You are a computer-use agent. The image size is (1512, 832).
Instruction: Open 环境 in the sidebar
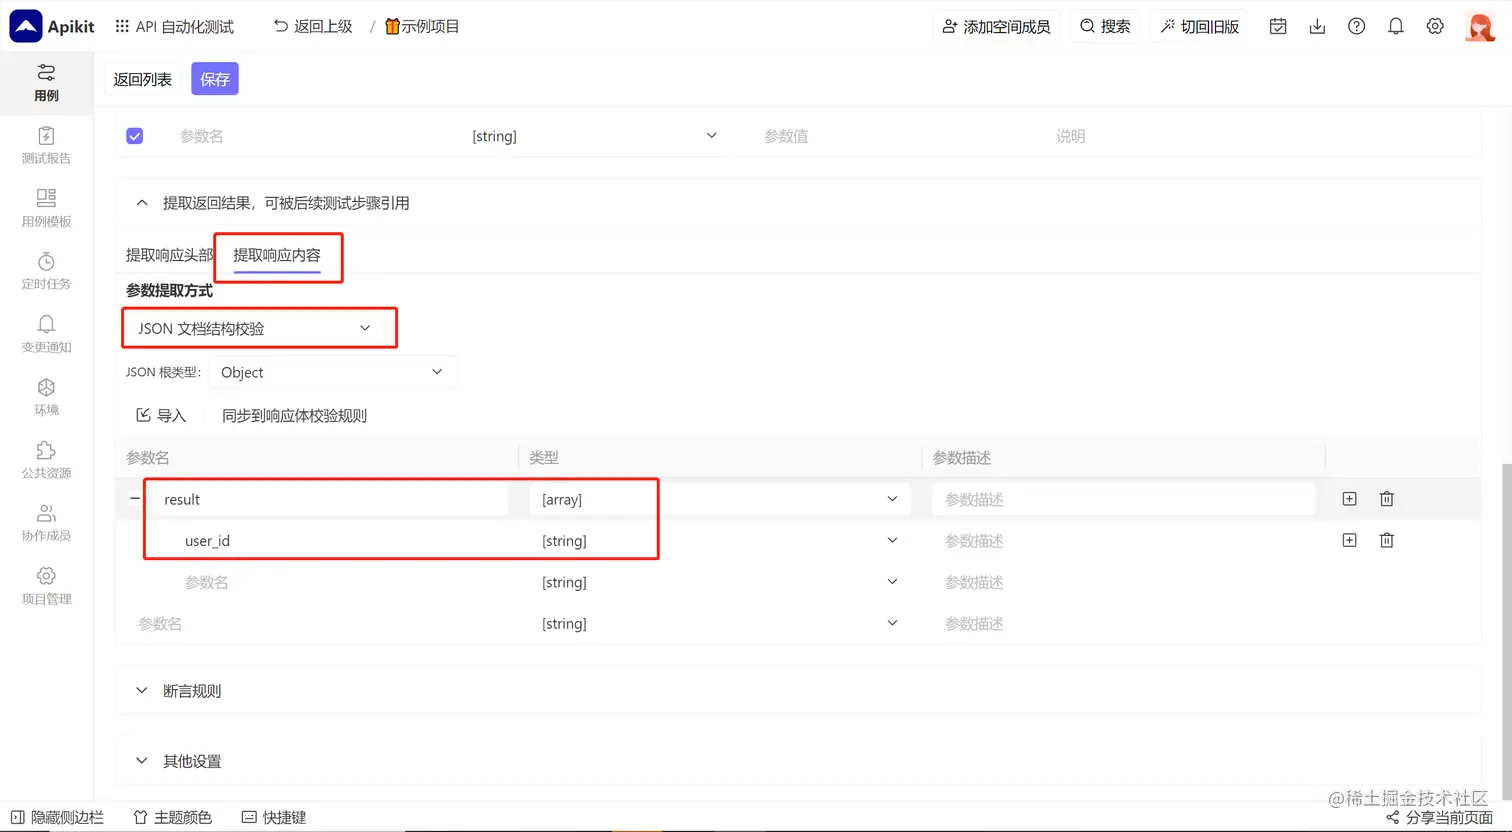coord(46,397)
